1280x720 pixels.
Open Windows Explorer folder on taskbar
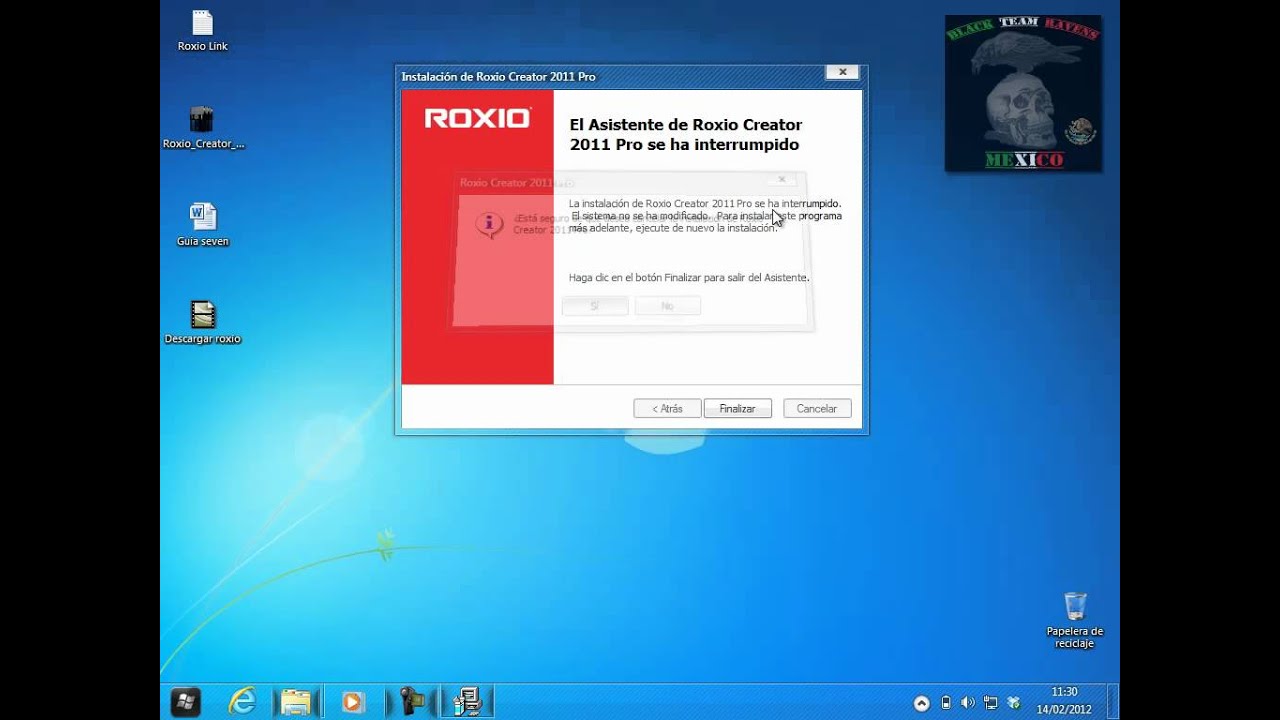(x=297, y=702)
